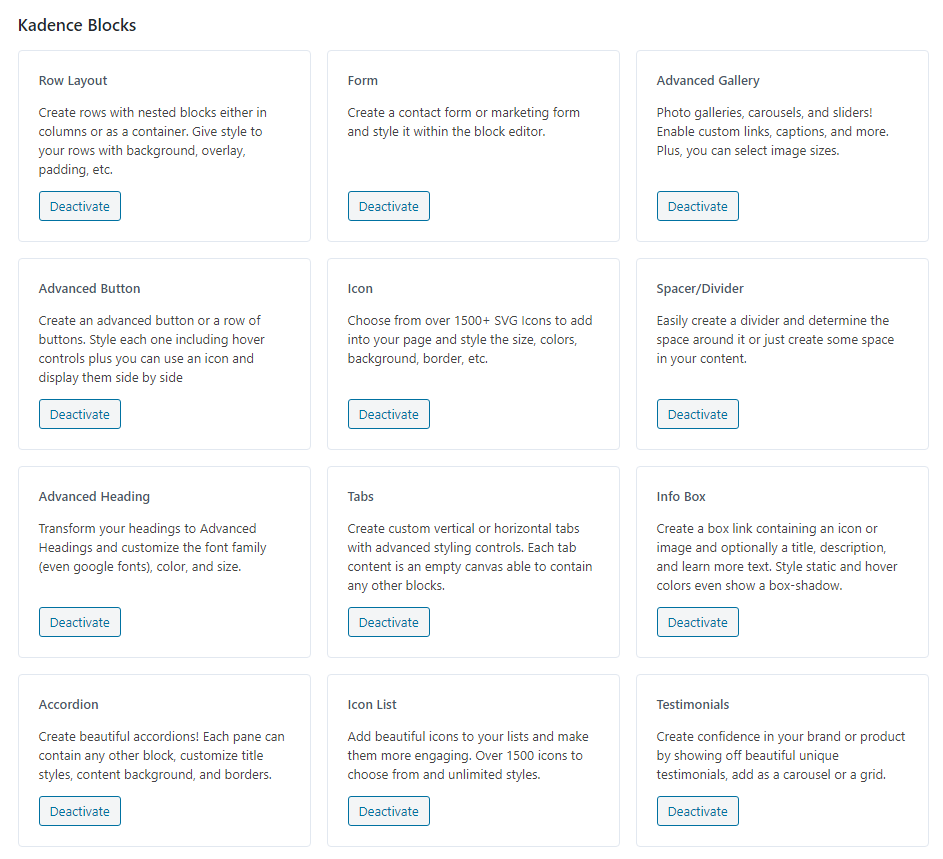This screenshot has height=859, width=943.
Task: Deactivate the Tabs block
Action: point(389,623)
